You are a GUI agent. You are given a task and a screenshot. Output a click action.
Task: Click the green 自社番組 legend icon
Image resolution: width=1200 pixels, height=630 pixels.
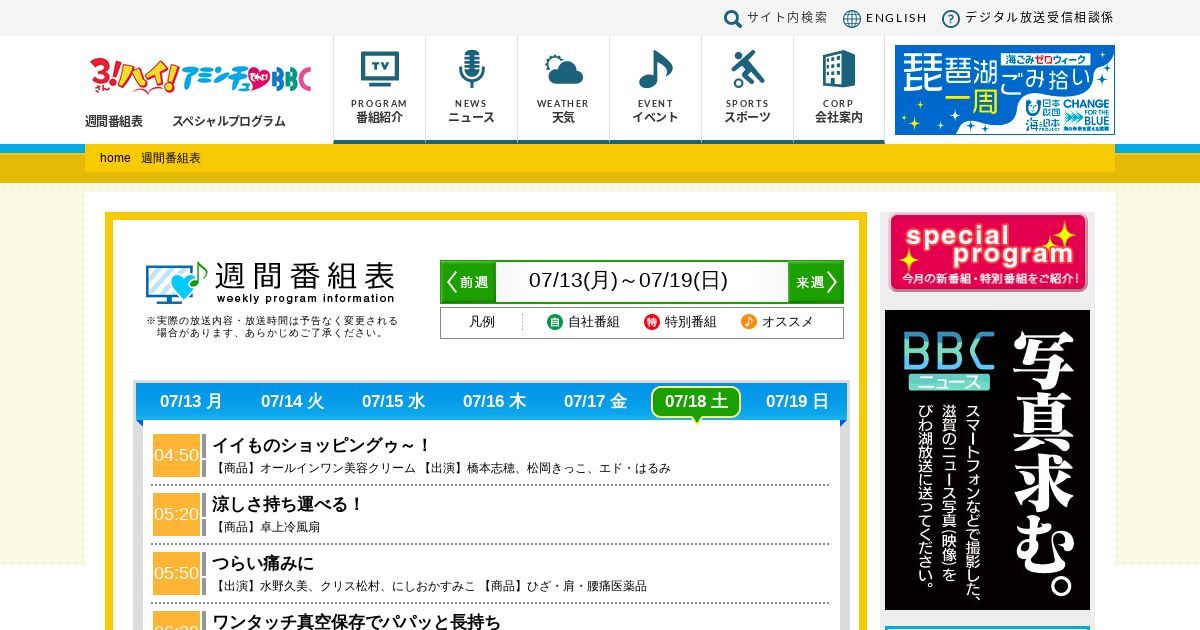click(555, 322)
